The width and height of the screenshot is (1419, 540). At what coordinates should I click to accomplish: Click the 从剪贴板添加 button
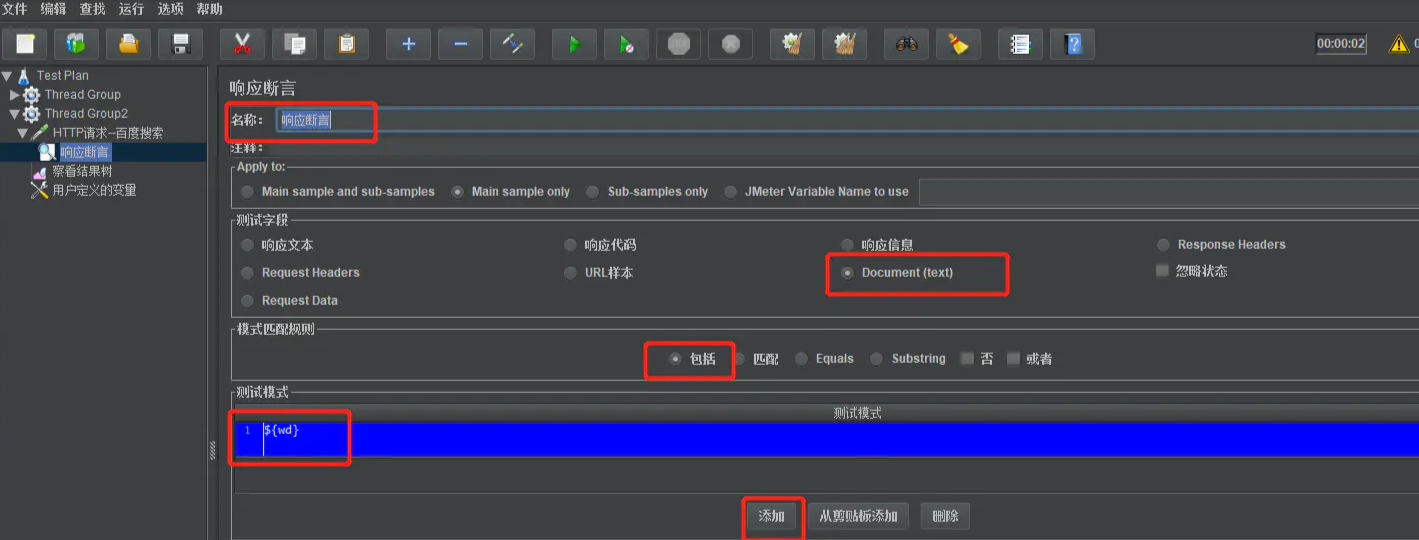858,516
